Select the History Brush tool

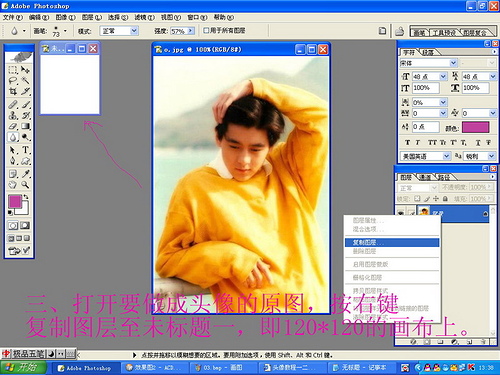click(x=25, y=115)
